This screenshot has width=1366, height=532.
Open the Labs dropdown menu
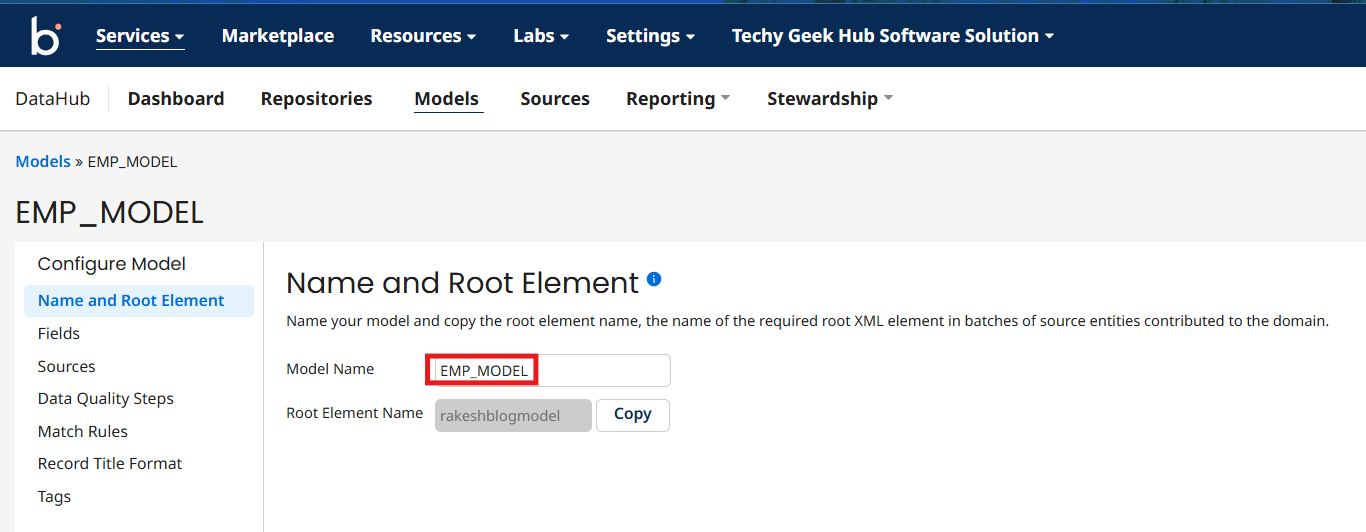pos(540,36)
